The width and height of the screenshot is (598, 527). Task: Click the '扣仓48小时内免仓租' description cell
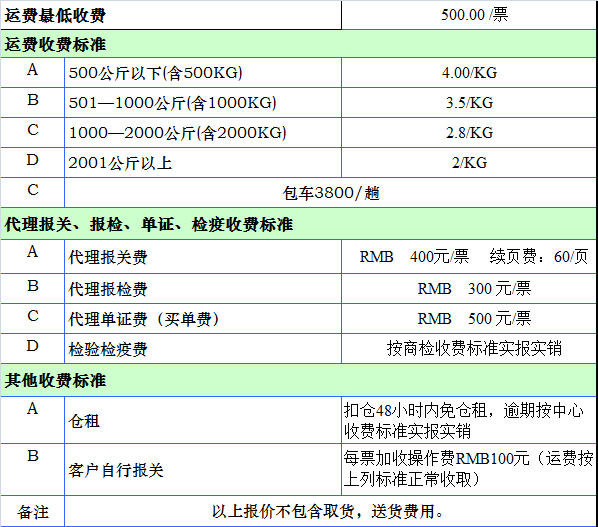[x=469, y=420]
